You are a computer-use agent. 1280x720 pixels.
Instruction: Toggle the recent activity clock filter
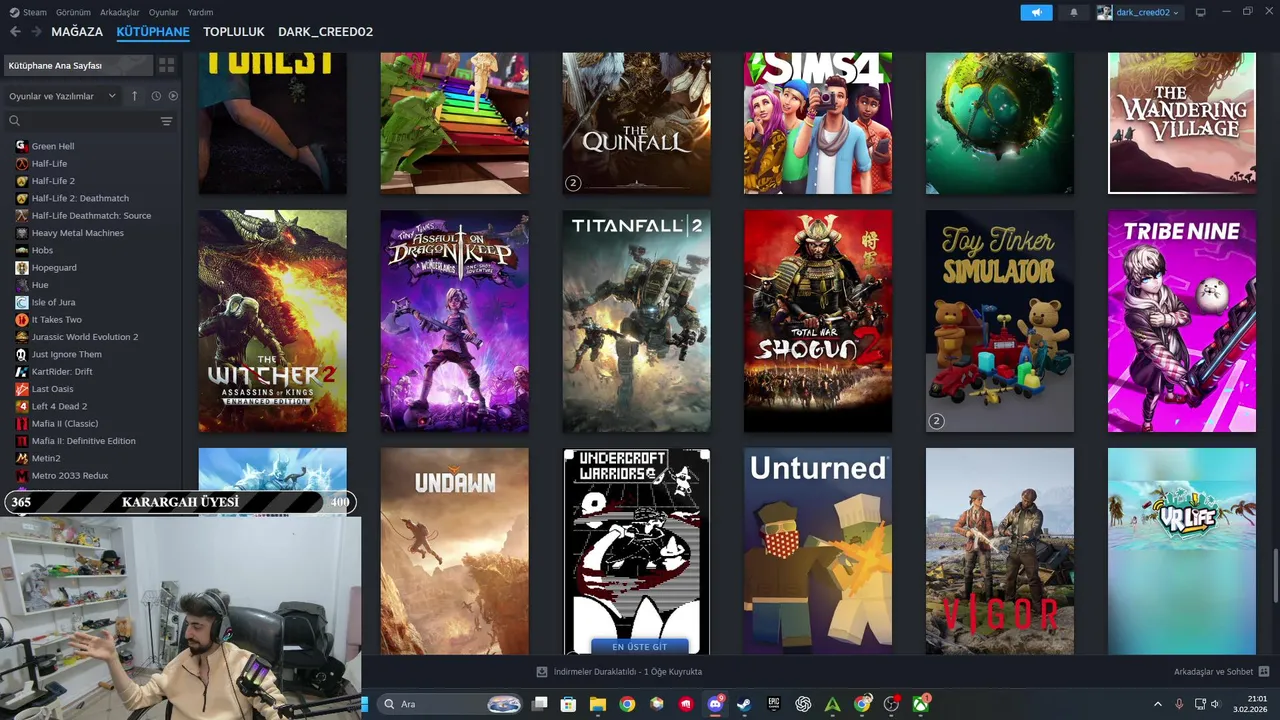click(156, 96)
